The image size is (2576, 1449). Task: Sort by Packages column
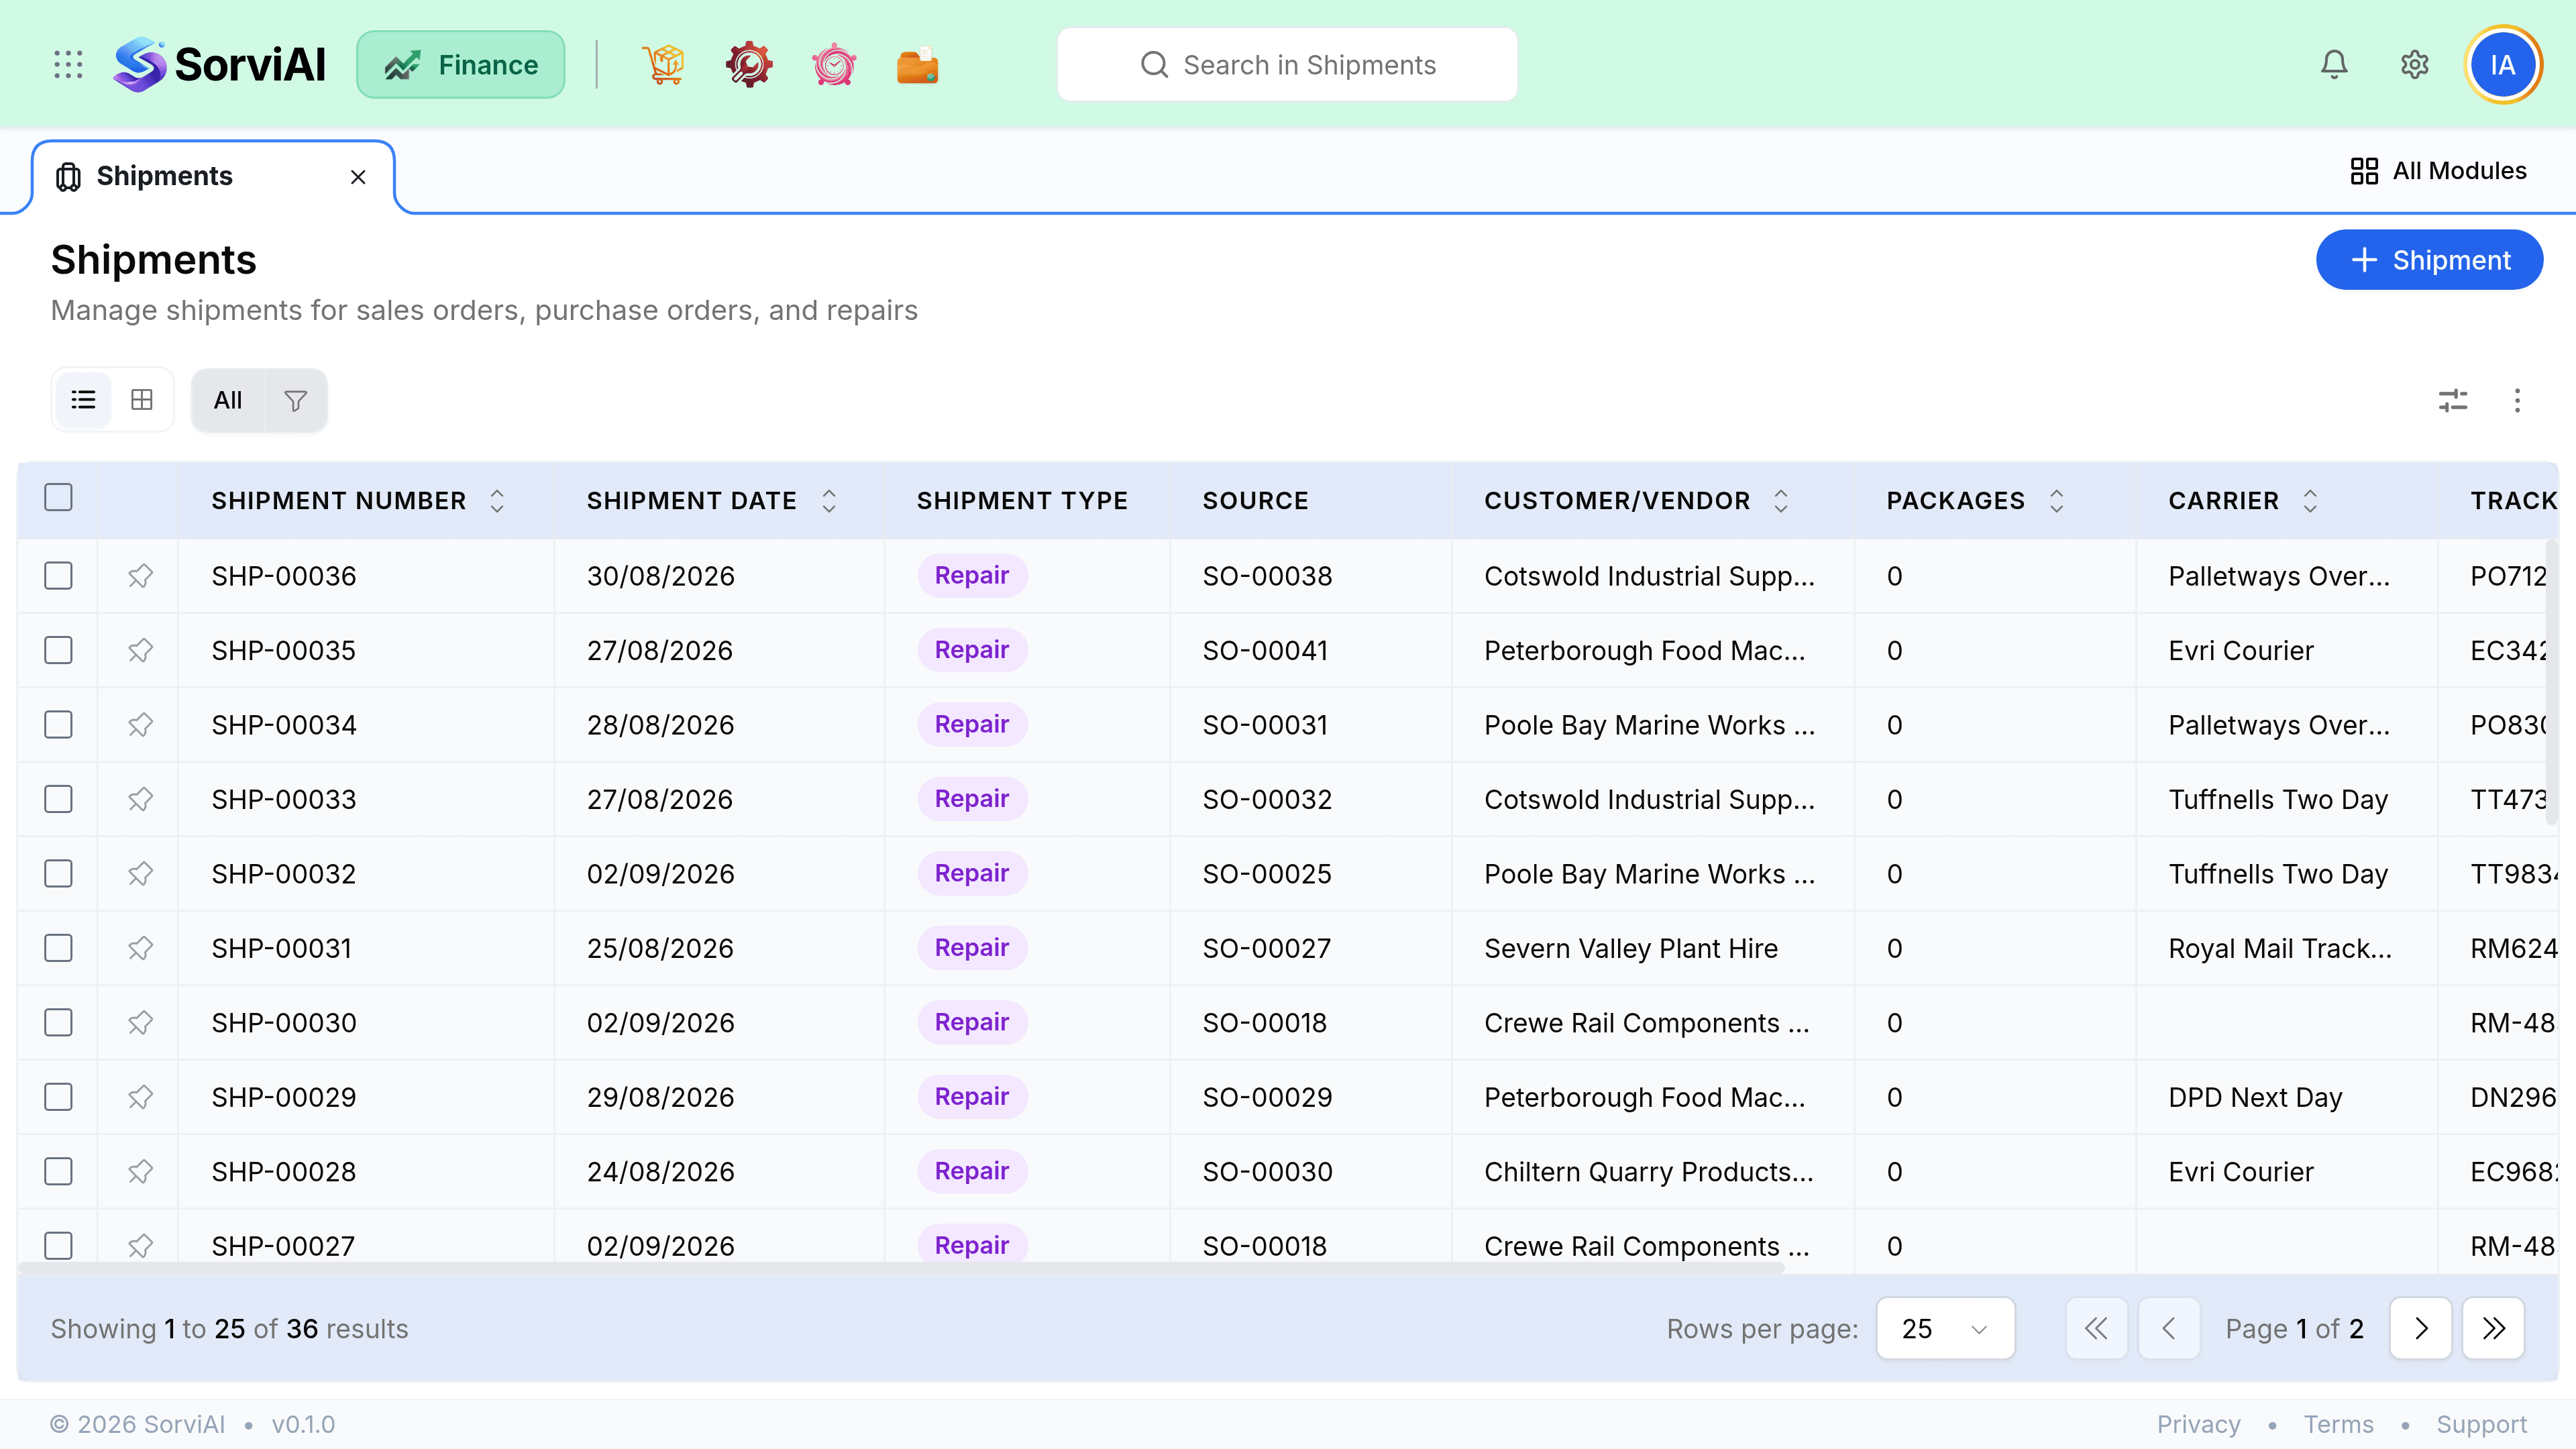click(x=2056, y=501)
